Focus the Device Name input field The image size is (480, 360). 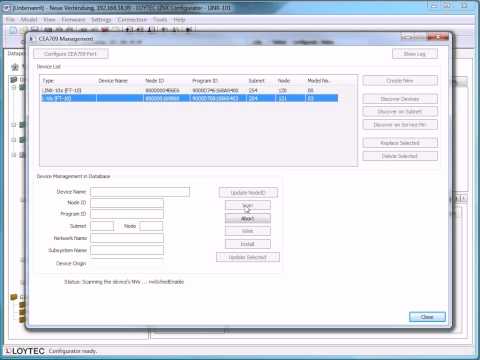click(140, 192)
